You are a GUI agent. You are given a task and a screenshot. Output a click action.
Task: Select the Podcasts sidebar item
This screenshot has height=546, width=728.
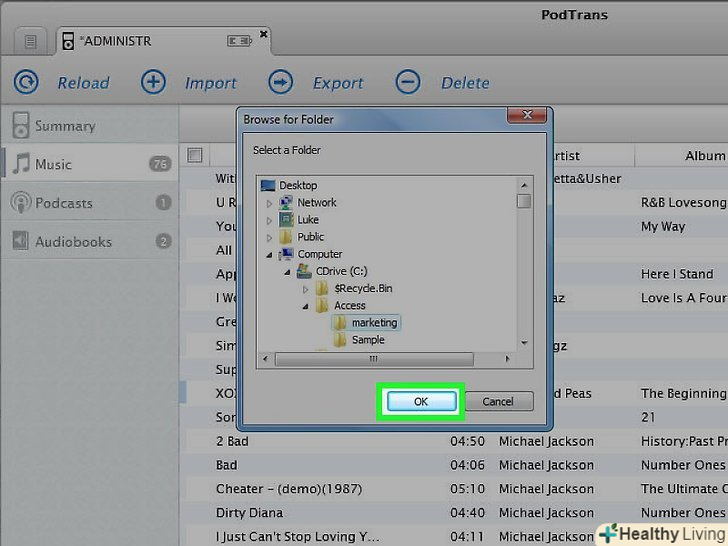89,202
